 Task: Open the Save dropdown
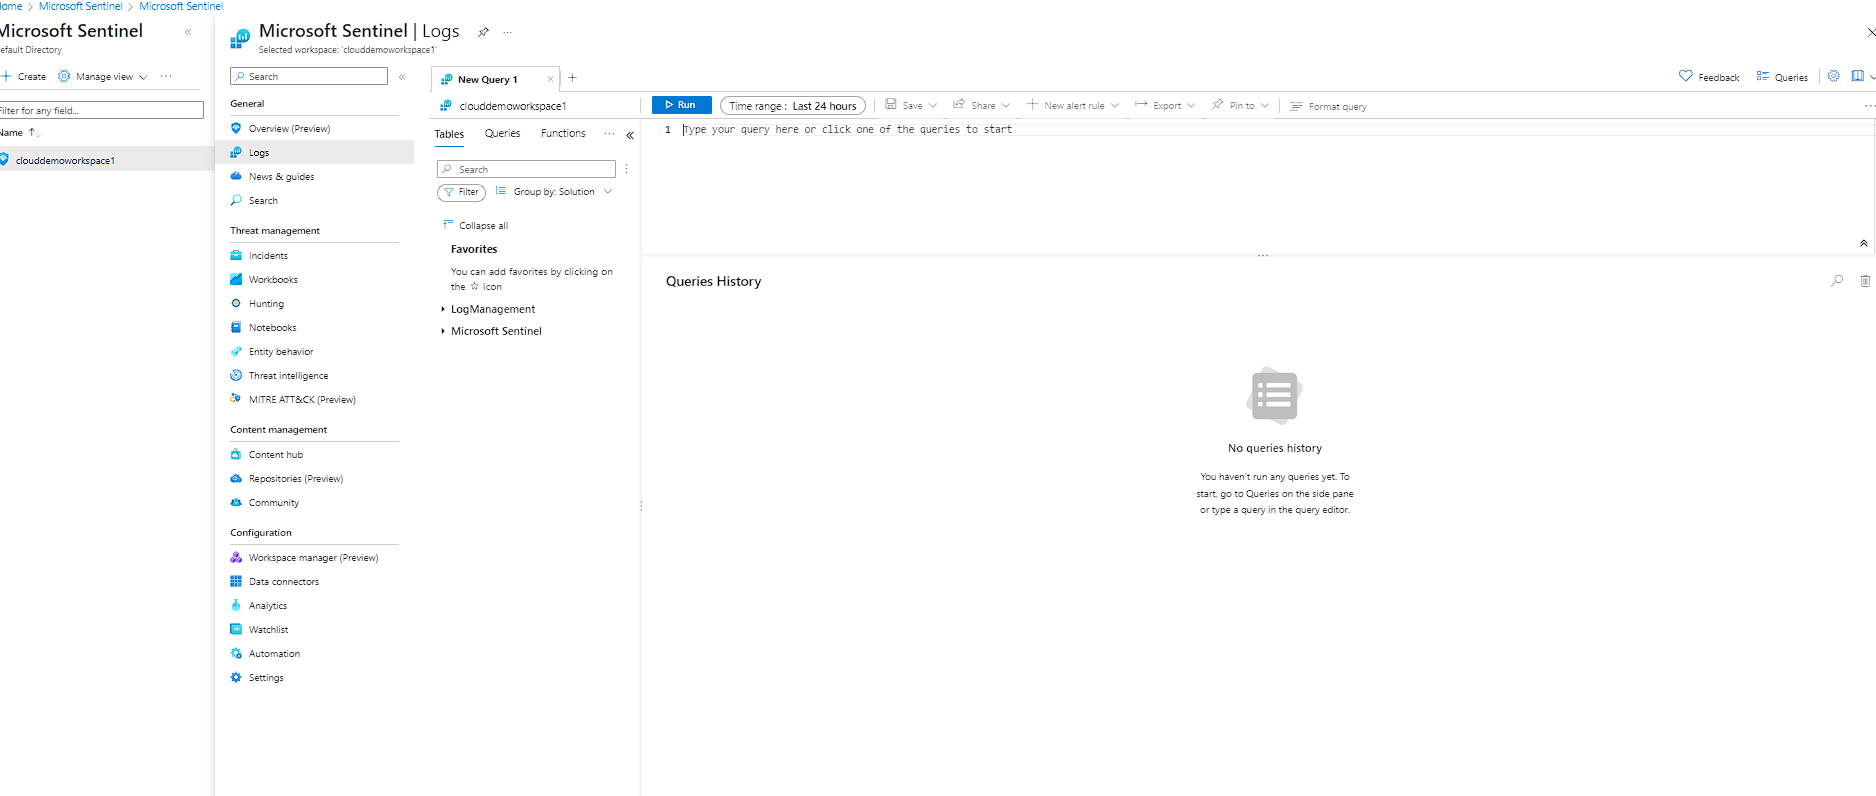[911, 105]
